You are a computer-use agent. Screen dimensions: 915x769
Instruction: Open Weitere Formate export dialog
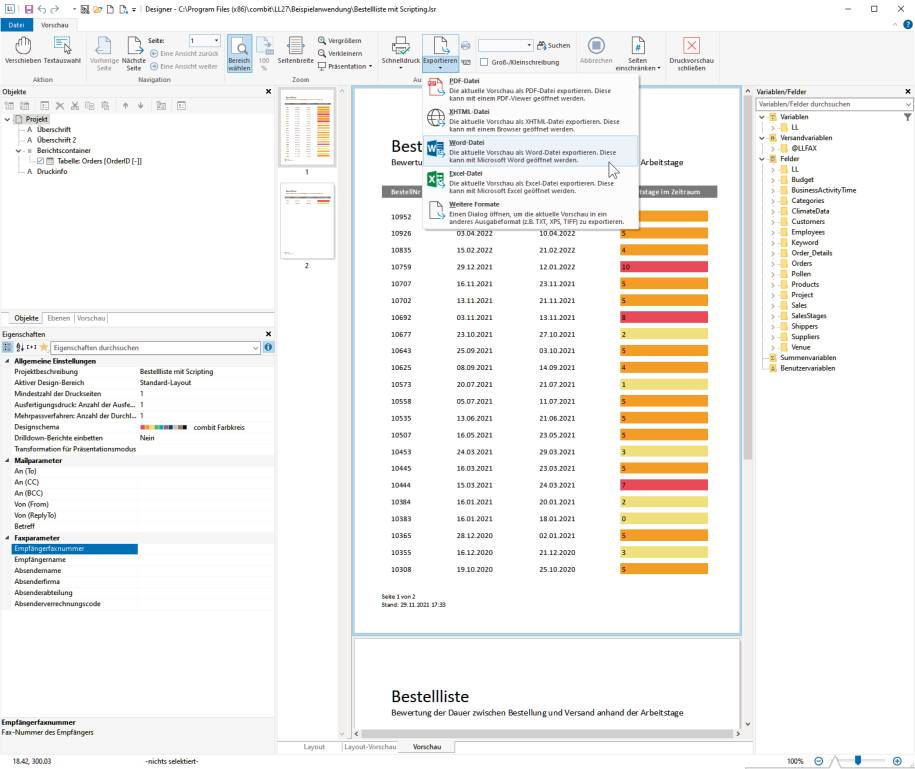tap(531, 213)
